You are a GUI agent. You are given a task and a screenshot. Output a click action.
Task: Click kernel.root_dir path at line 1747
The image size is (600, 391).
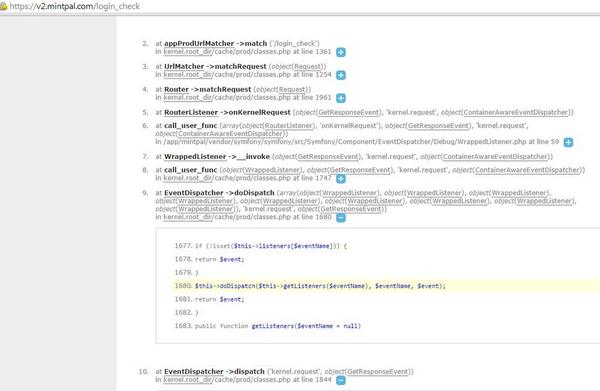tap(188, 178)
